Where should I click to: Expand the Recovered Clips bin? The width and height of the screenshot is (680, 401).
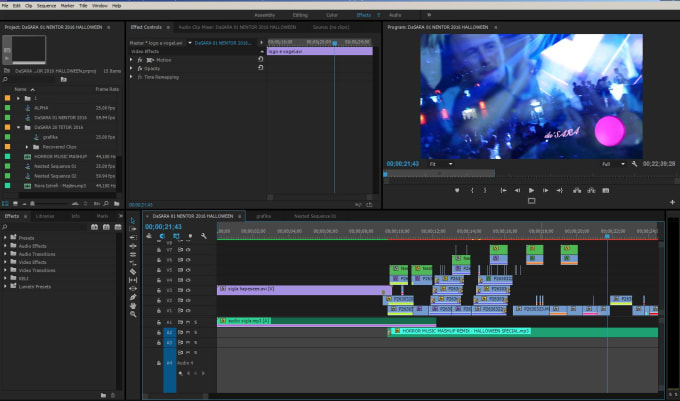(x=27, y=147)
